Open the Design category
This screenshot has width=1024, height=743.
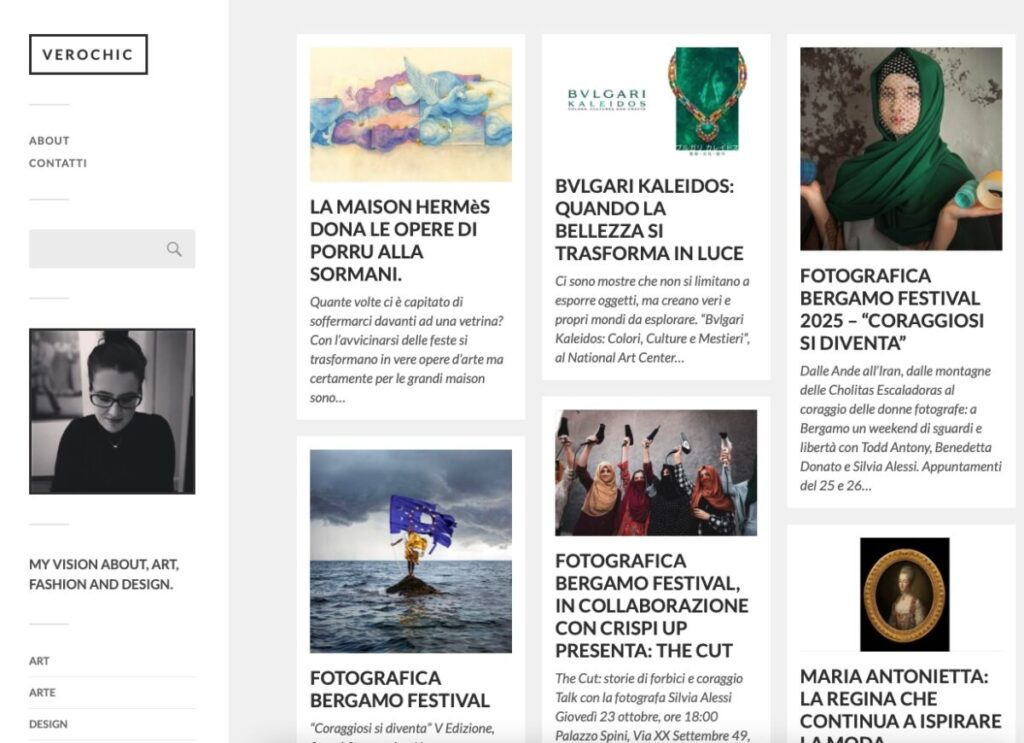[48, 723]
